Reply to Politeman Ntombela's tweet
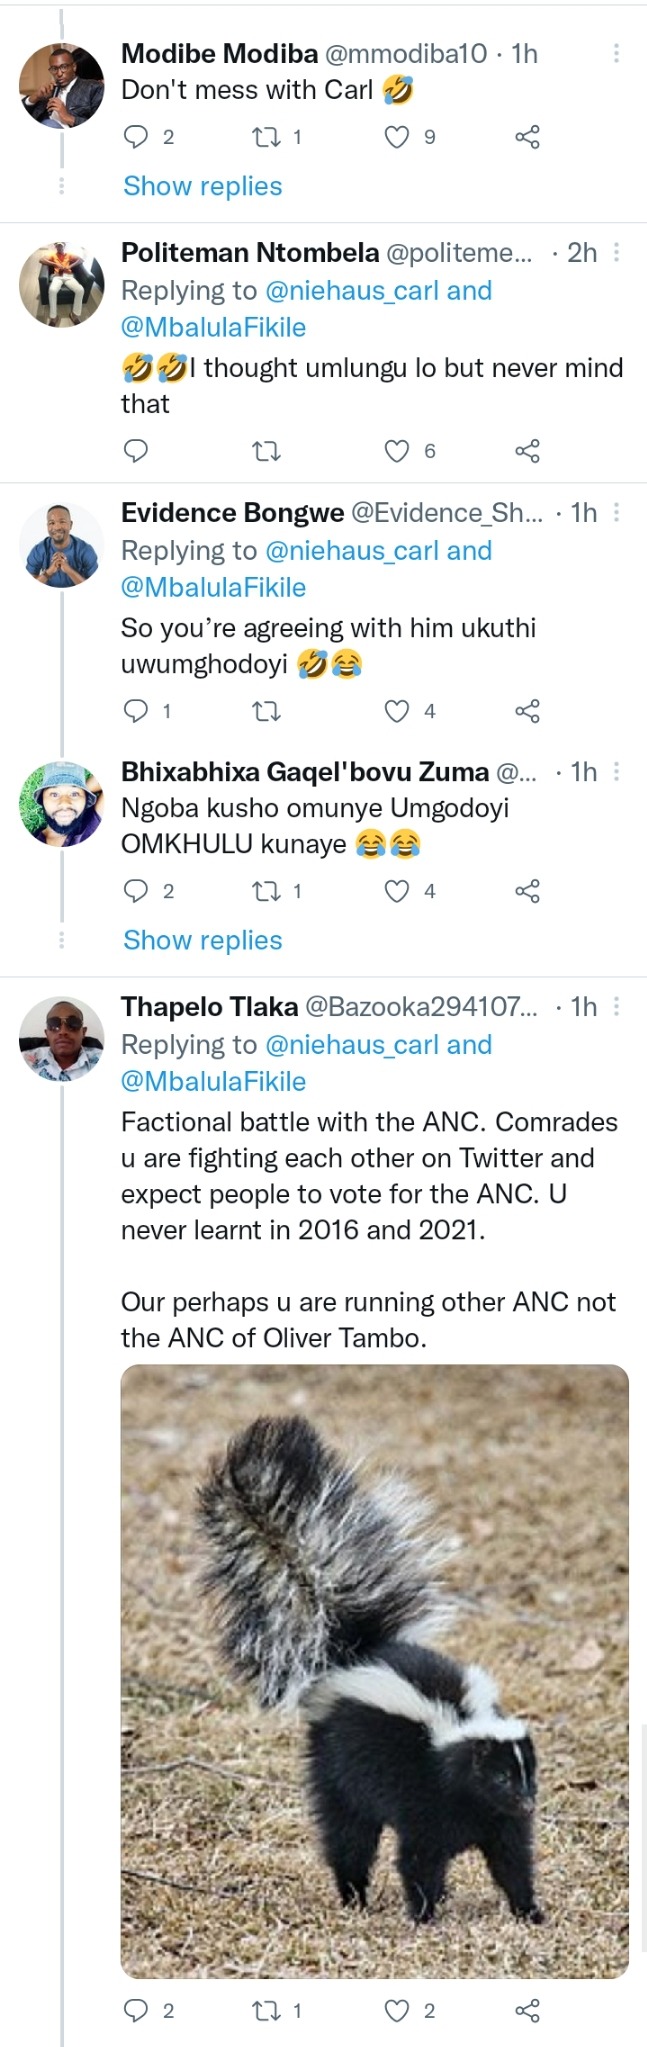 point(135,451)
